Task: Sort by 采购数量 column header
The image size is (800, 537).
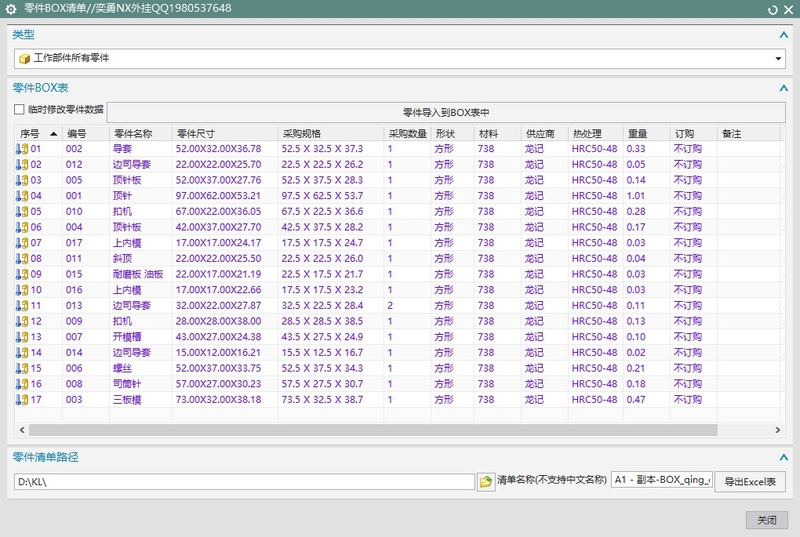Action: (407, 134)
